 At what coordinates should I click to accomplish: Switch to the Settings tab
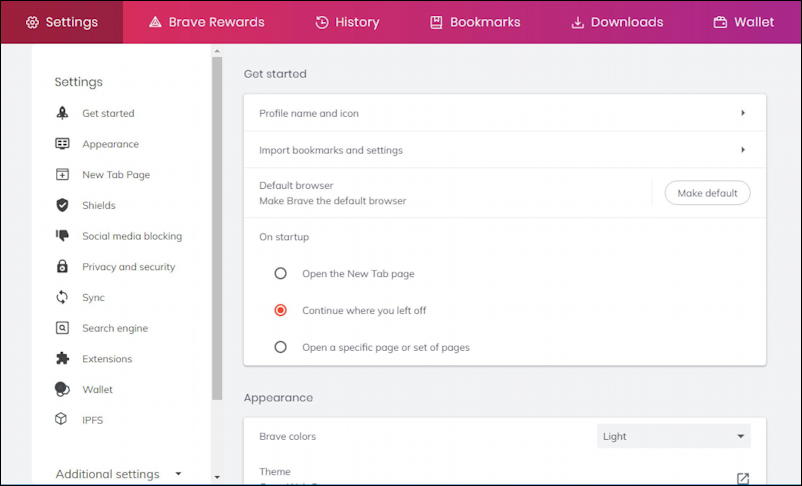(62, 22)
